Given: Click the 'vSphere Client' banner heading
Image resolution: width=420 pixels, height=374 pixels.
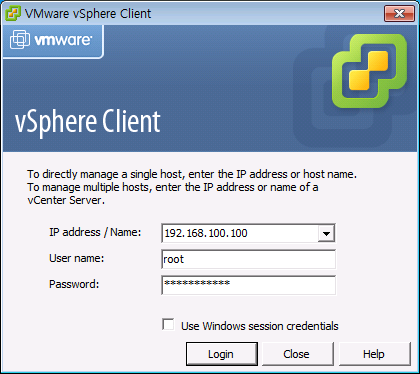Looking at the screenshot, I should 88,122.
